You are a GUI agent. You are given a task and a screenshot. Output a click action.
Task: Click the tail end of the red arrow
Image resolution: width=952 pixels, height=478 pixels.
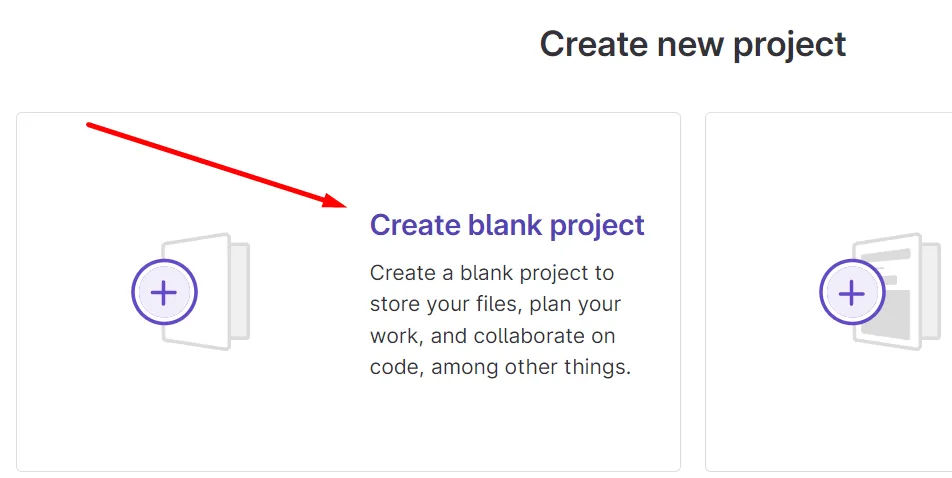coord(90,125)
